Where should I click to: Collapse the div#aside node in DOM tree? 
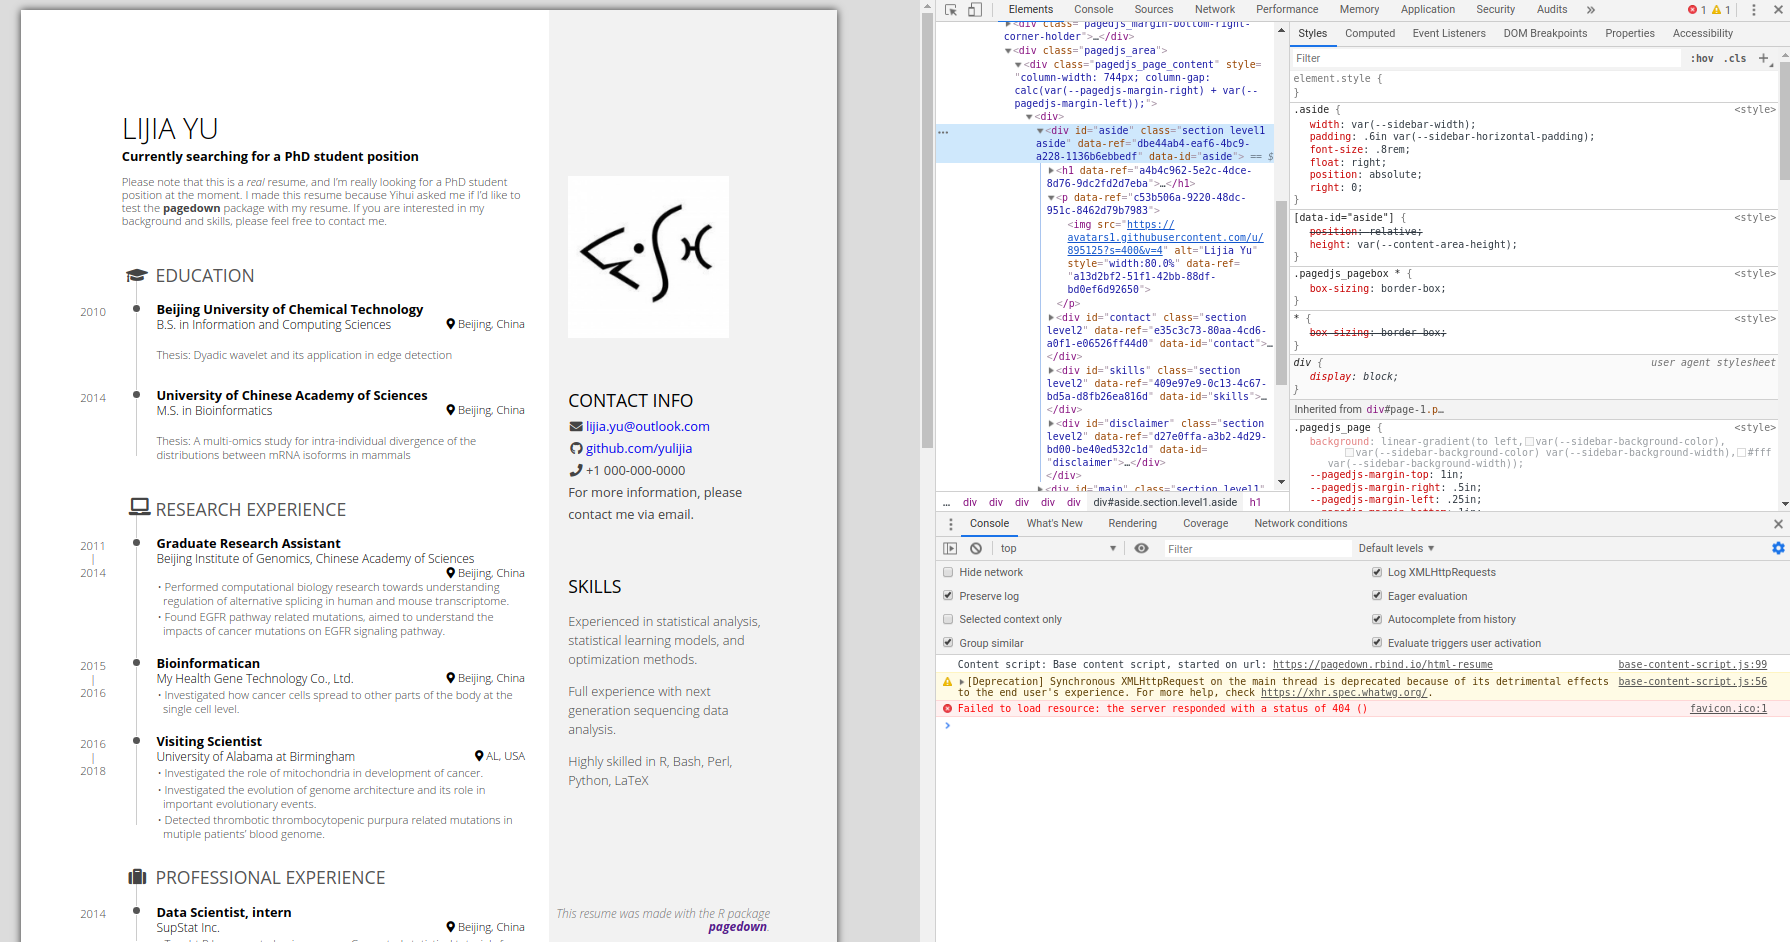1040,131
